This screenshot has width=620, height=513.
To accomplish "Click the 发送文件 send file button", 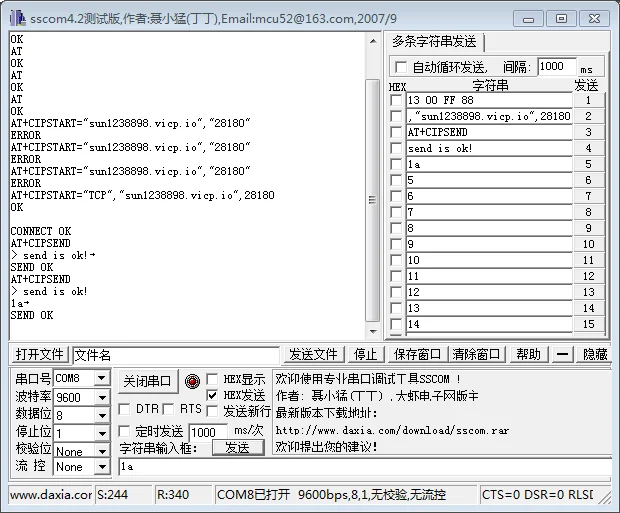I will pos(313,354).
